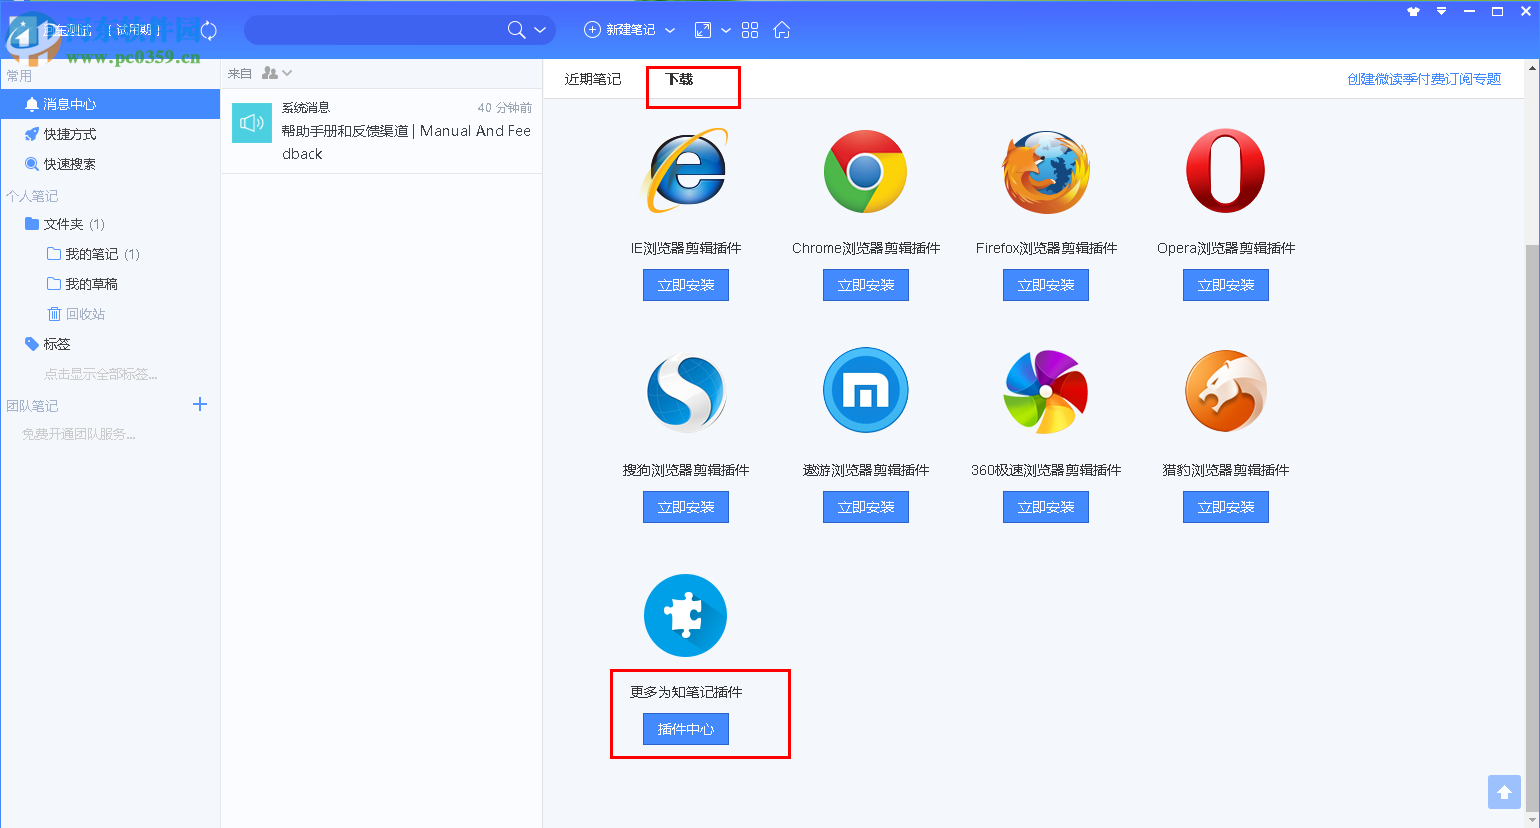This screenshot has width=1540, height=828.
Task: Click the Chrome浏览器剪辑插件 label
Action: (866, 248)
